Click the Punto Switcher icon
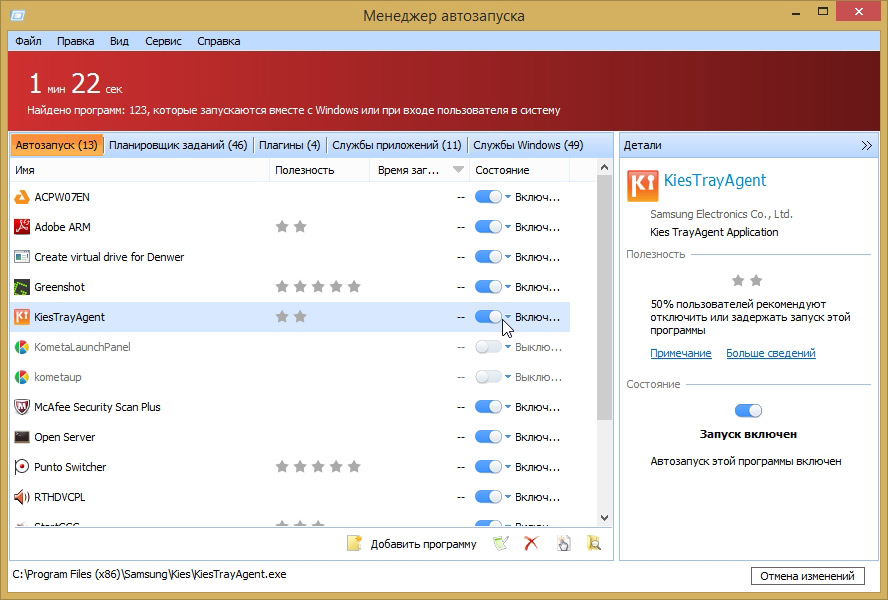Image resolution: width=888 pixels, height=600 pixels. pyautogui.click(x=22, y=467)
